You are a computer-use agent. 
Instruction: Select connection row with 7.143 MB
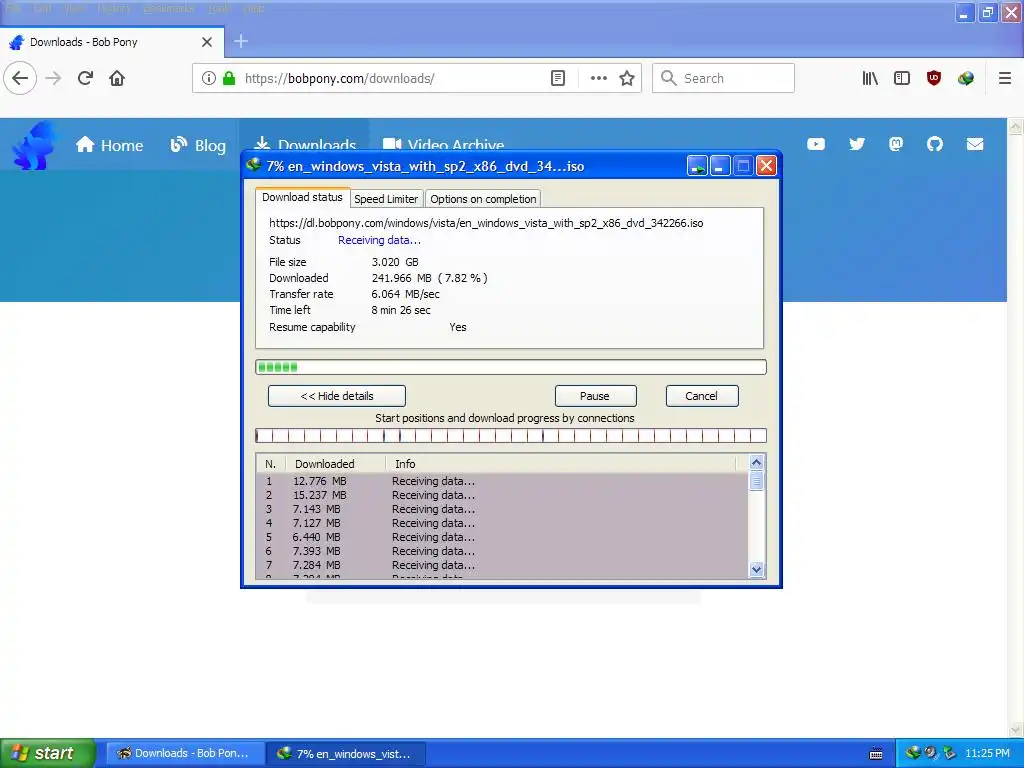tap(502, 509)
